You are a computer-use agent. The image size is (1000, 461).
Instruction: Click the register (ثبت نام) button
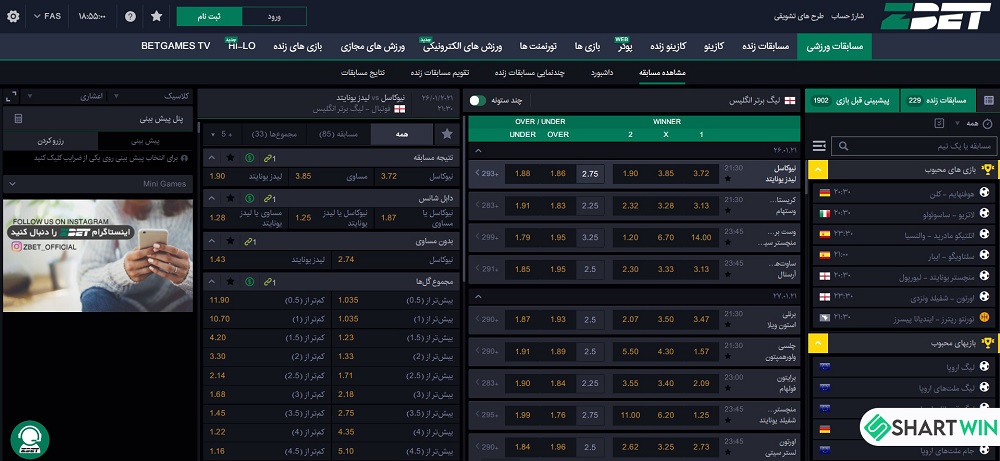coord(208,17)
